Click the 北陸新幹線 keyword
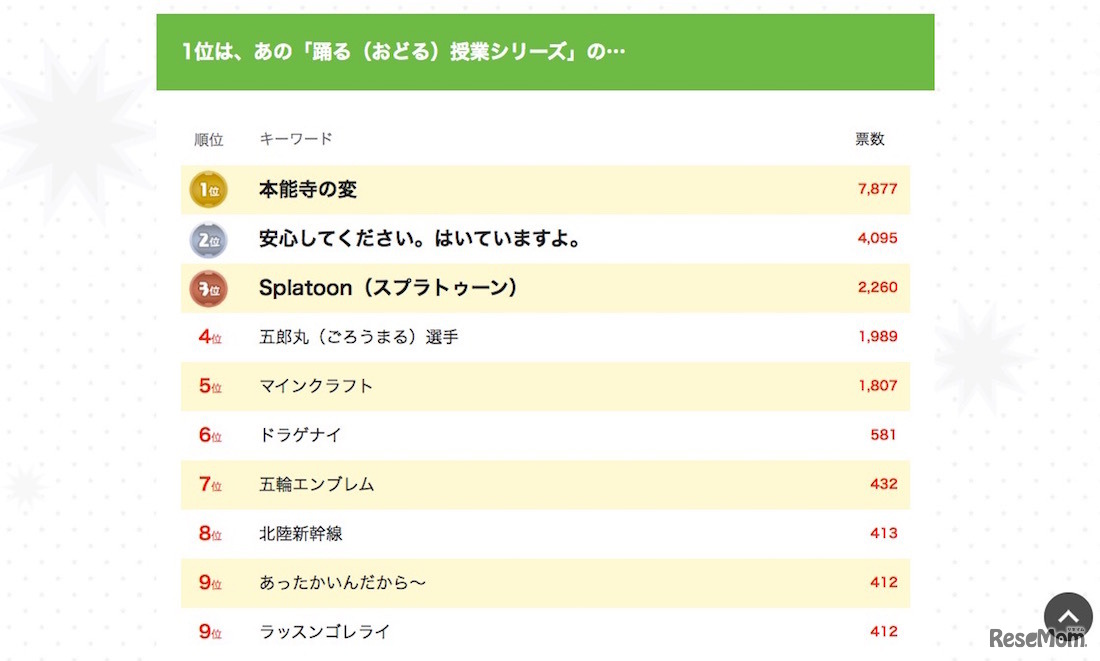 (302, 533)
